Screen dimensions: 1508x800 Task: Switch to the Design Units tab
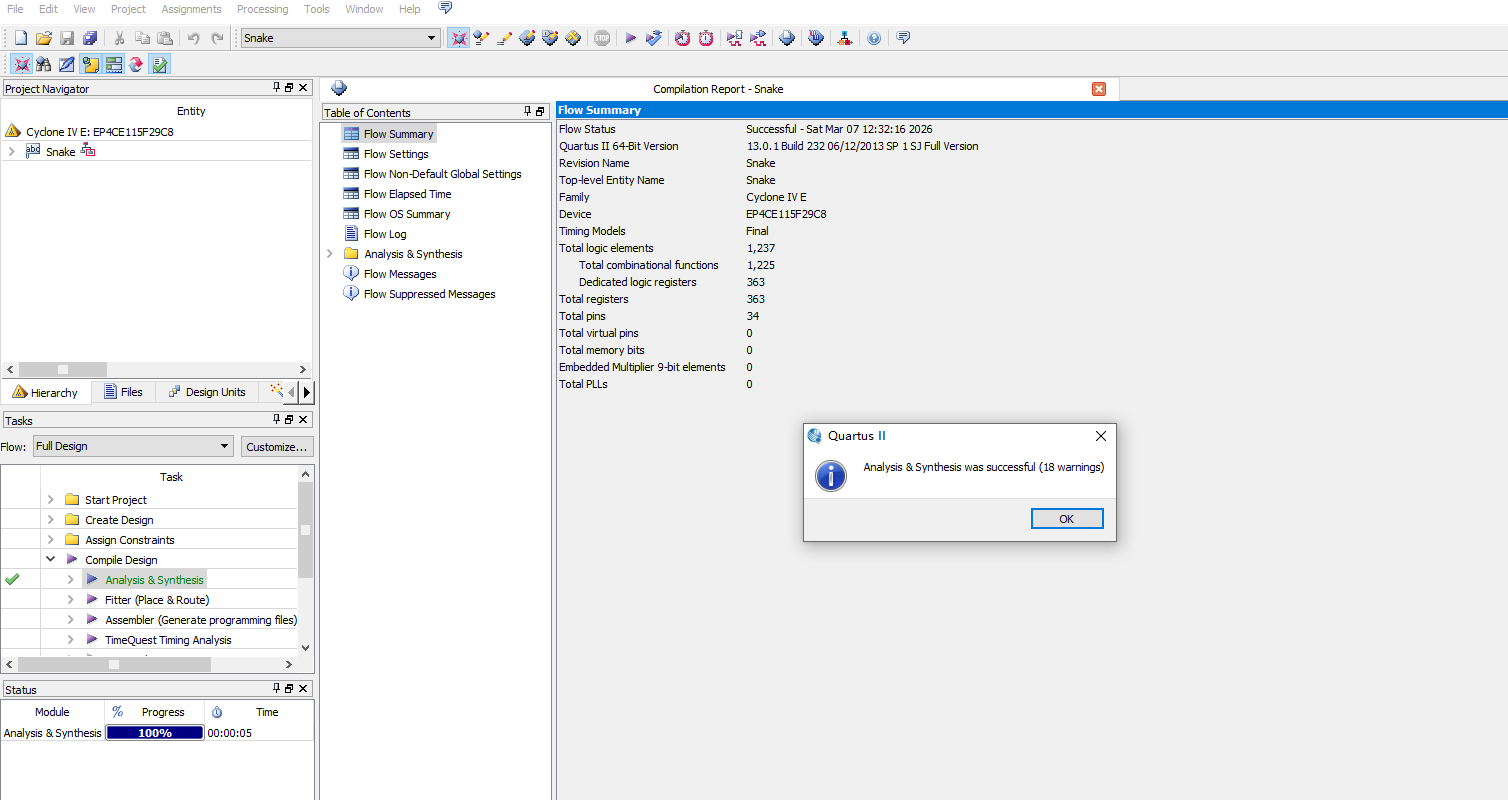[206, 392]
